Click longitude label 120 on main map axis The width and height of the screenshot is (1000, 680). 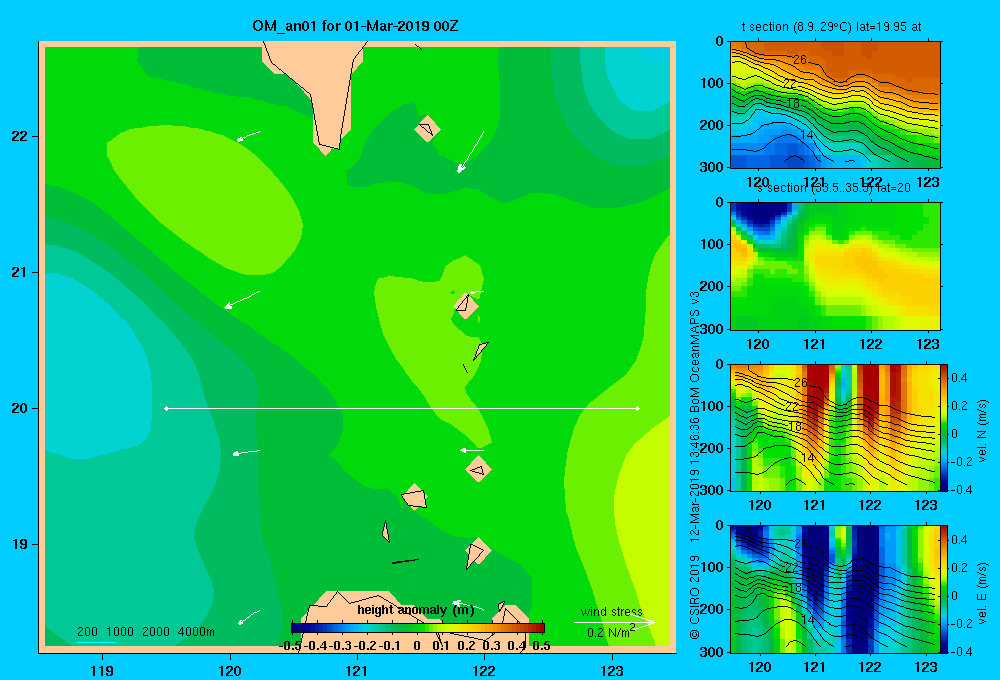tap(230, 670)
